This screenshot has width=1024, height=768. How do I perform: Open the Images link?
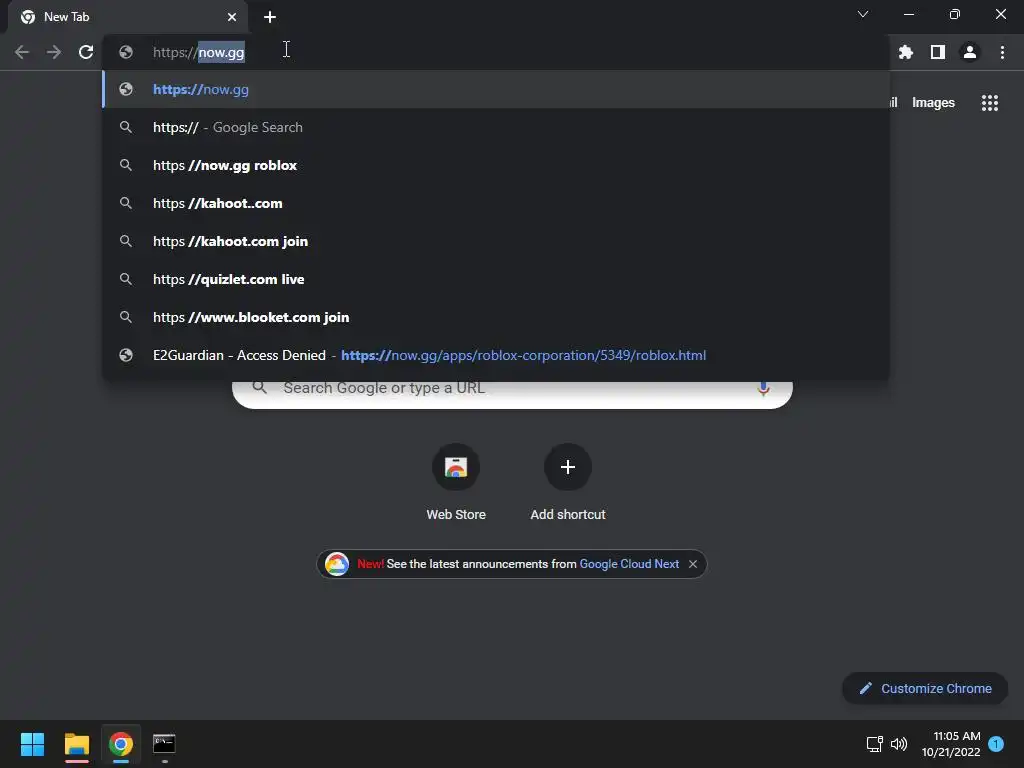pyautogui.click(x=933, y=103)
